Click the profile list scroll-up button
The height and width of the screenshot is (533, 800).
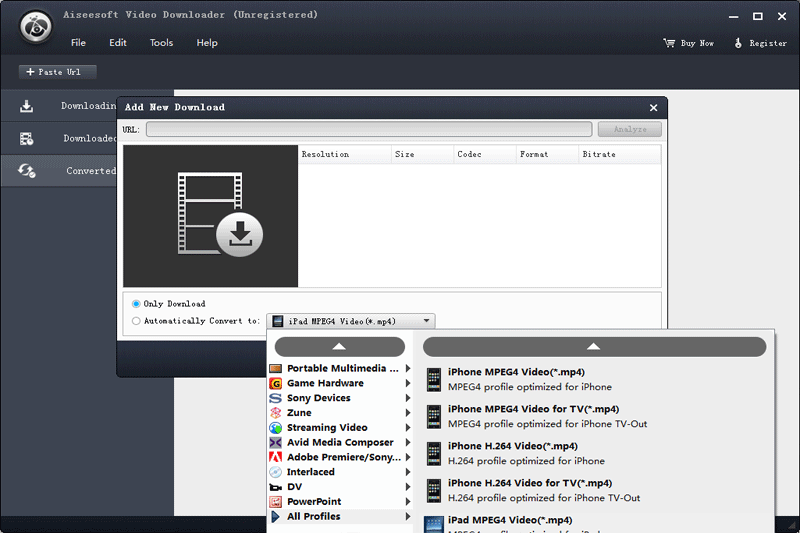[594, 347]
